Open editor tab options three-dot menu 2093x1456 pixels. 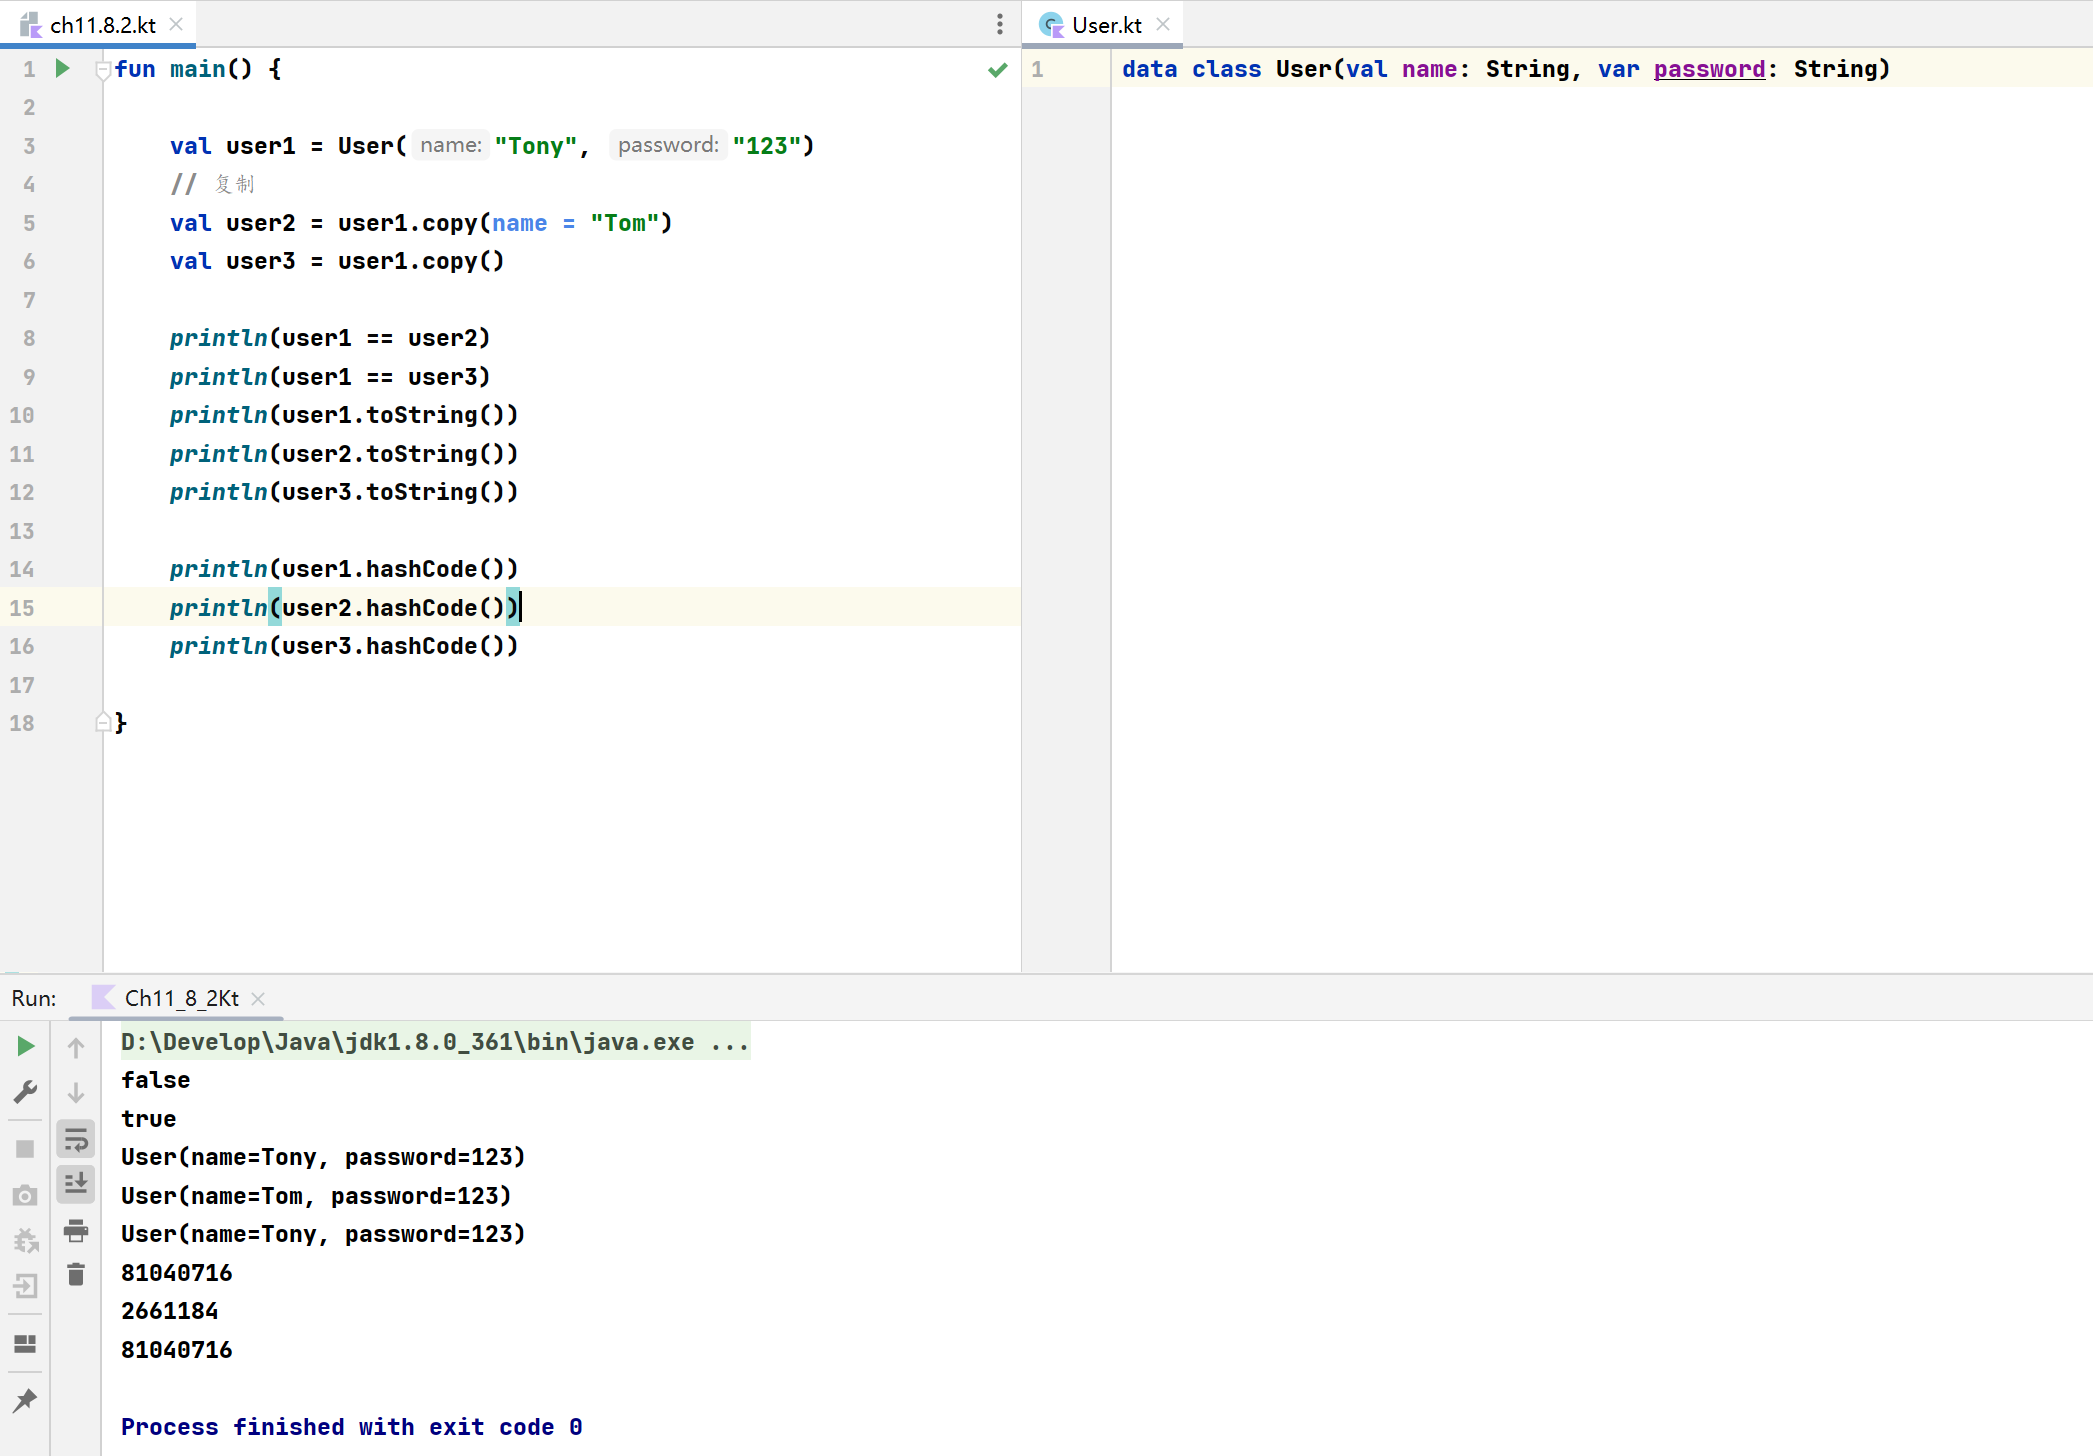click(x=999, y=24)
